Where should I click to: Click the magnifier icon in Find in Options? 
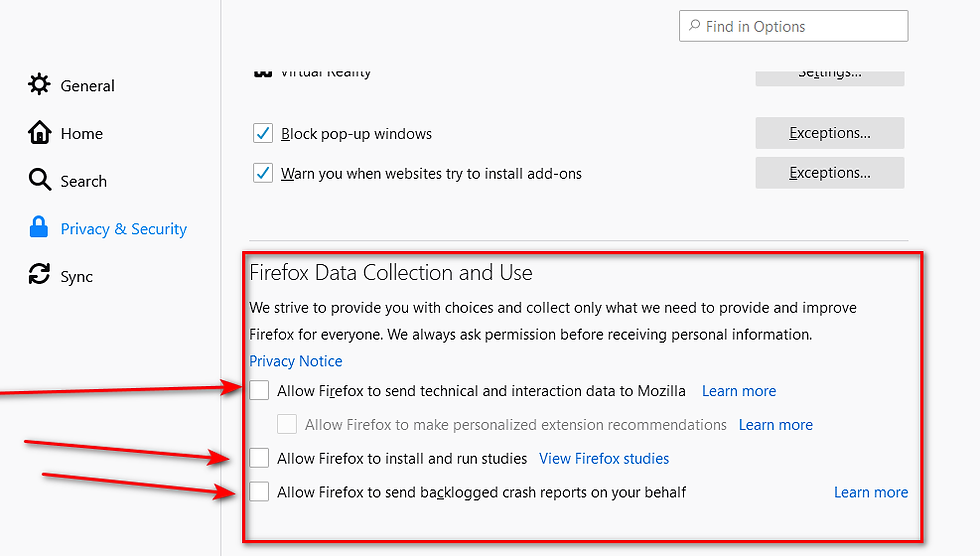coord(694,26)
